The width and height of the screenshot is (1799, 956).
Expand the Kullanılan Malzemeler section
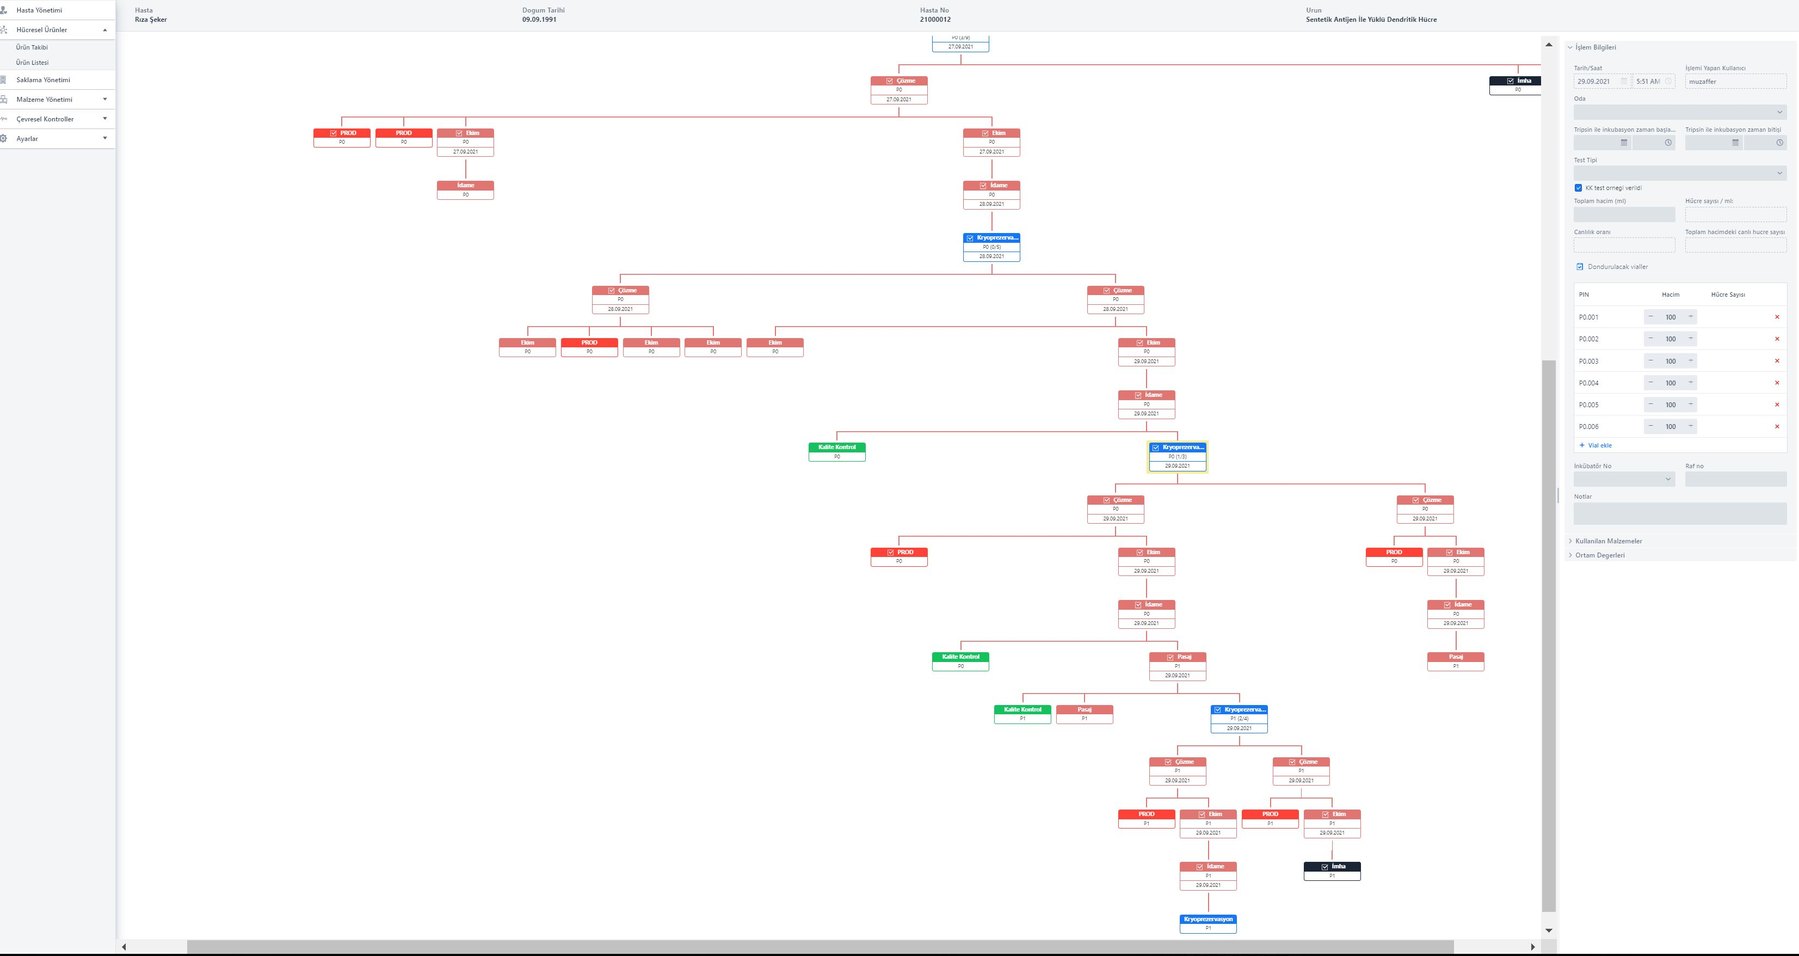[1609, 541]
